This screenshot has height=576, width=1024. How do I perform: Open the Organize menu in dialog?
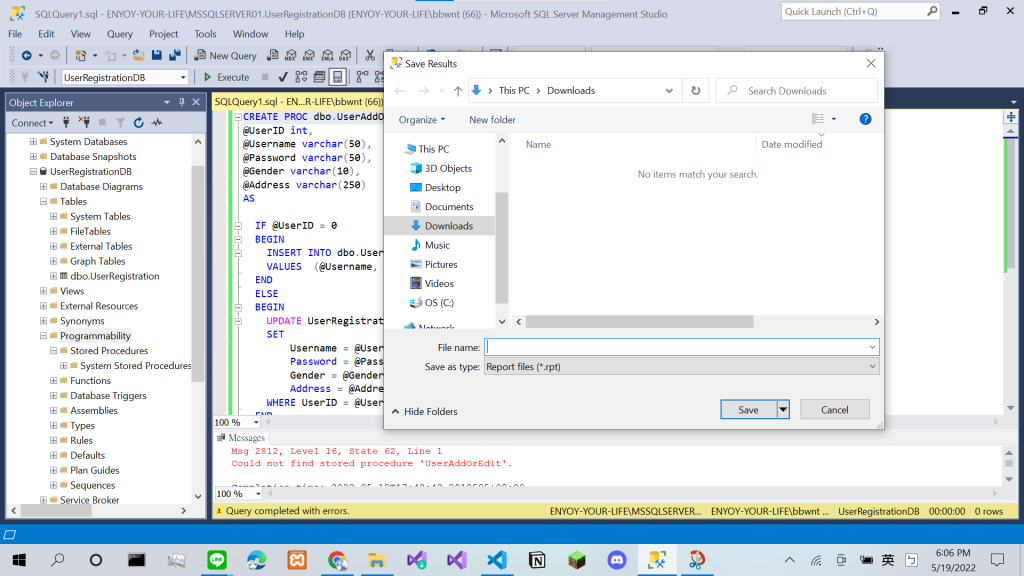(422, 120)
